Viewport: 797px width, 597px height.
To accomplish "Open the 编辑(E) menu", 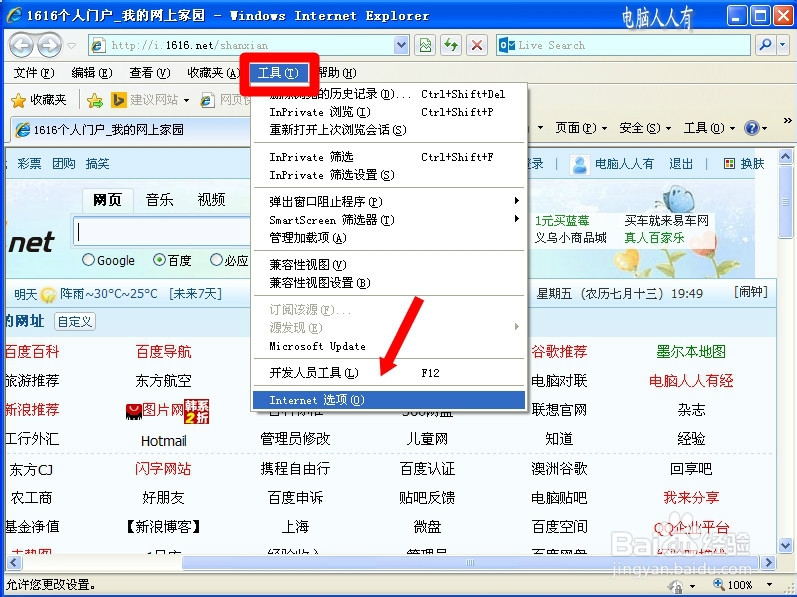I will pos(92,73).
